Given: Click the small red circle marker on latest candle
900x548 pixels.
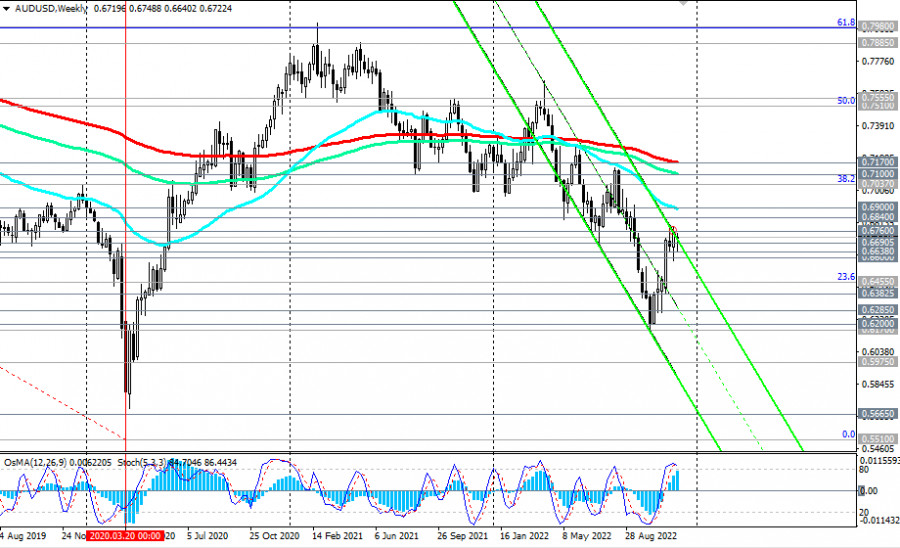Looking at the screenshot, I should 673,229.
